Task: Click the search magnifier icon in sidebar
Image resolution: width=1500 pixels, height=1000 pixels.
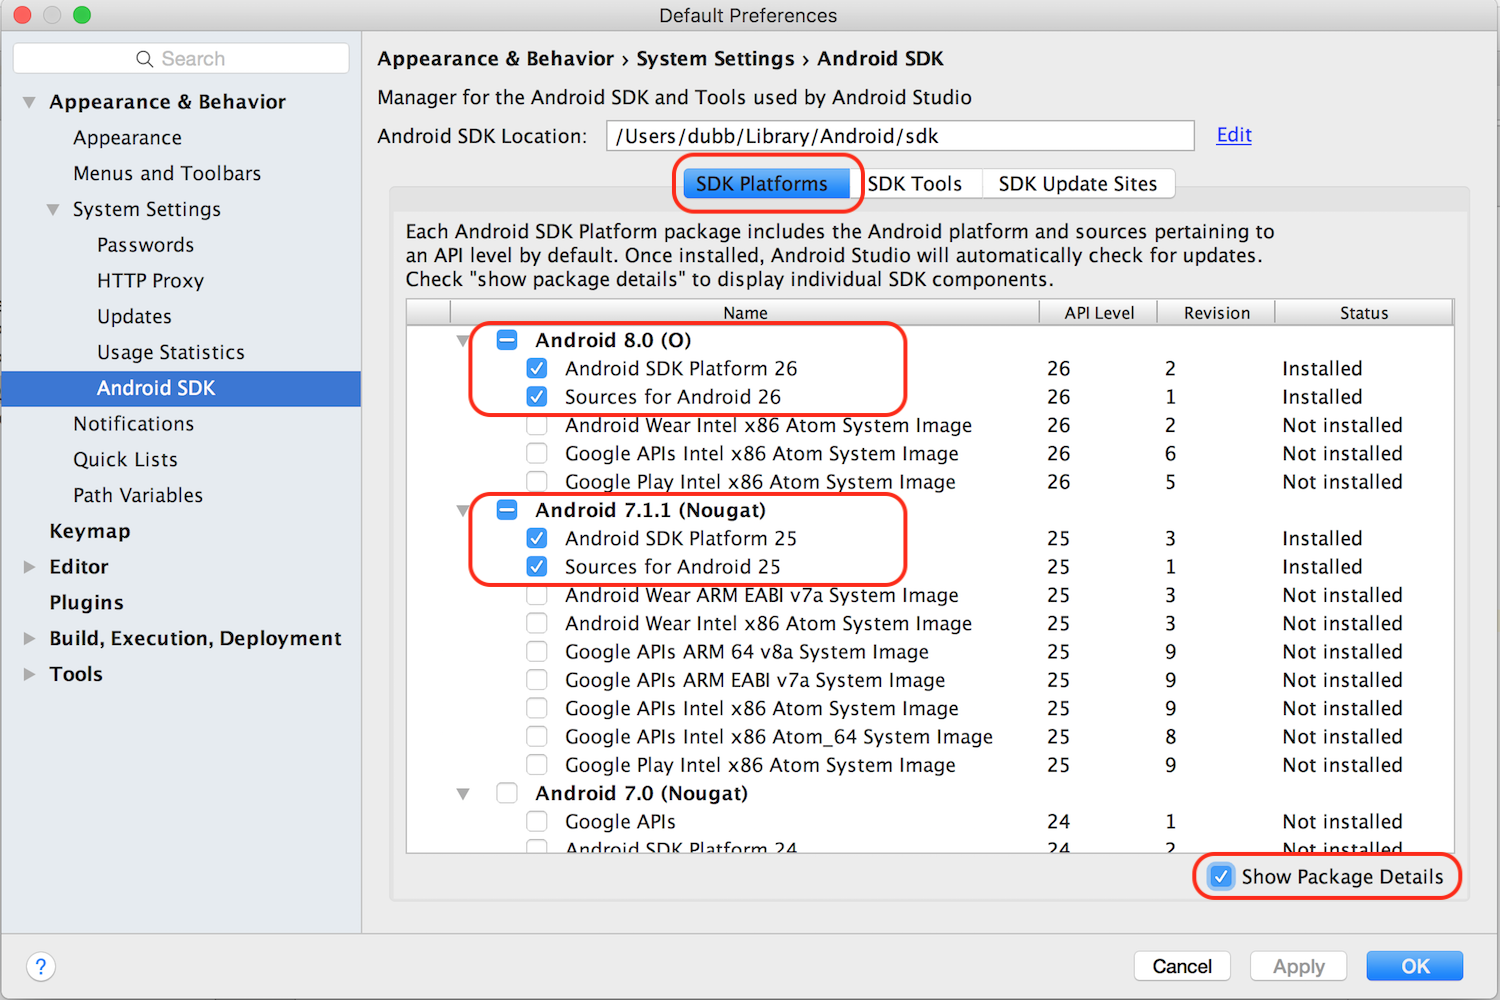Action: (x=145, y=59)
